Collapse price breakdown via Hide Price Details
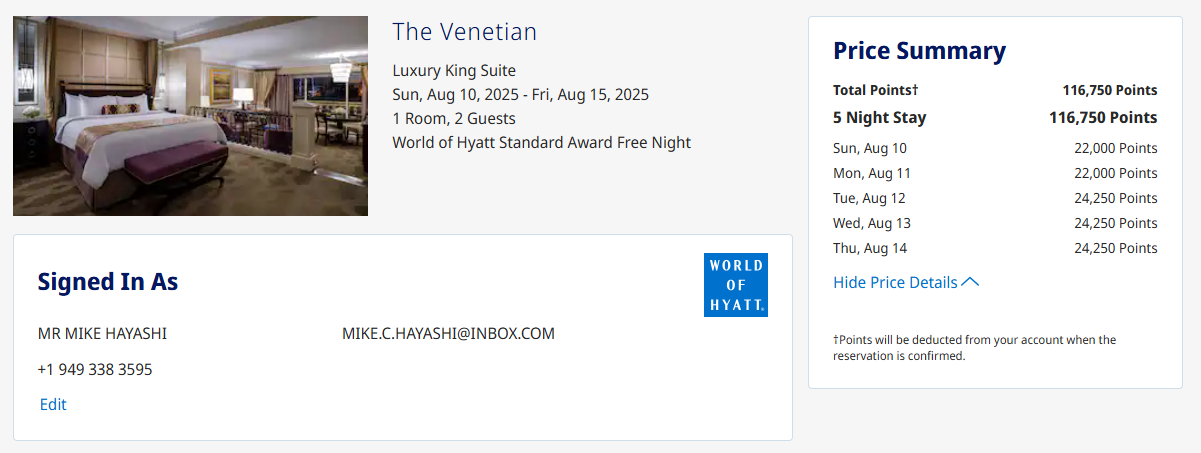Image resolution: width=1201 pixels, height=453 pixels. coord(895,283)
